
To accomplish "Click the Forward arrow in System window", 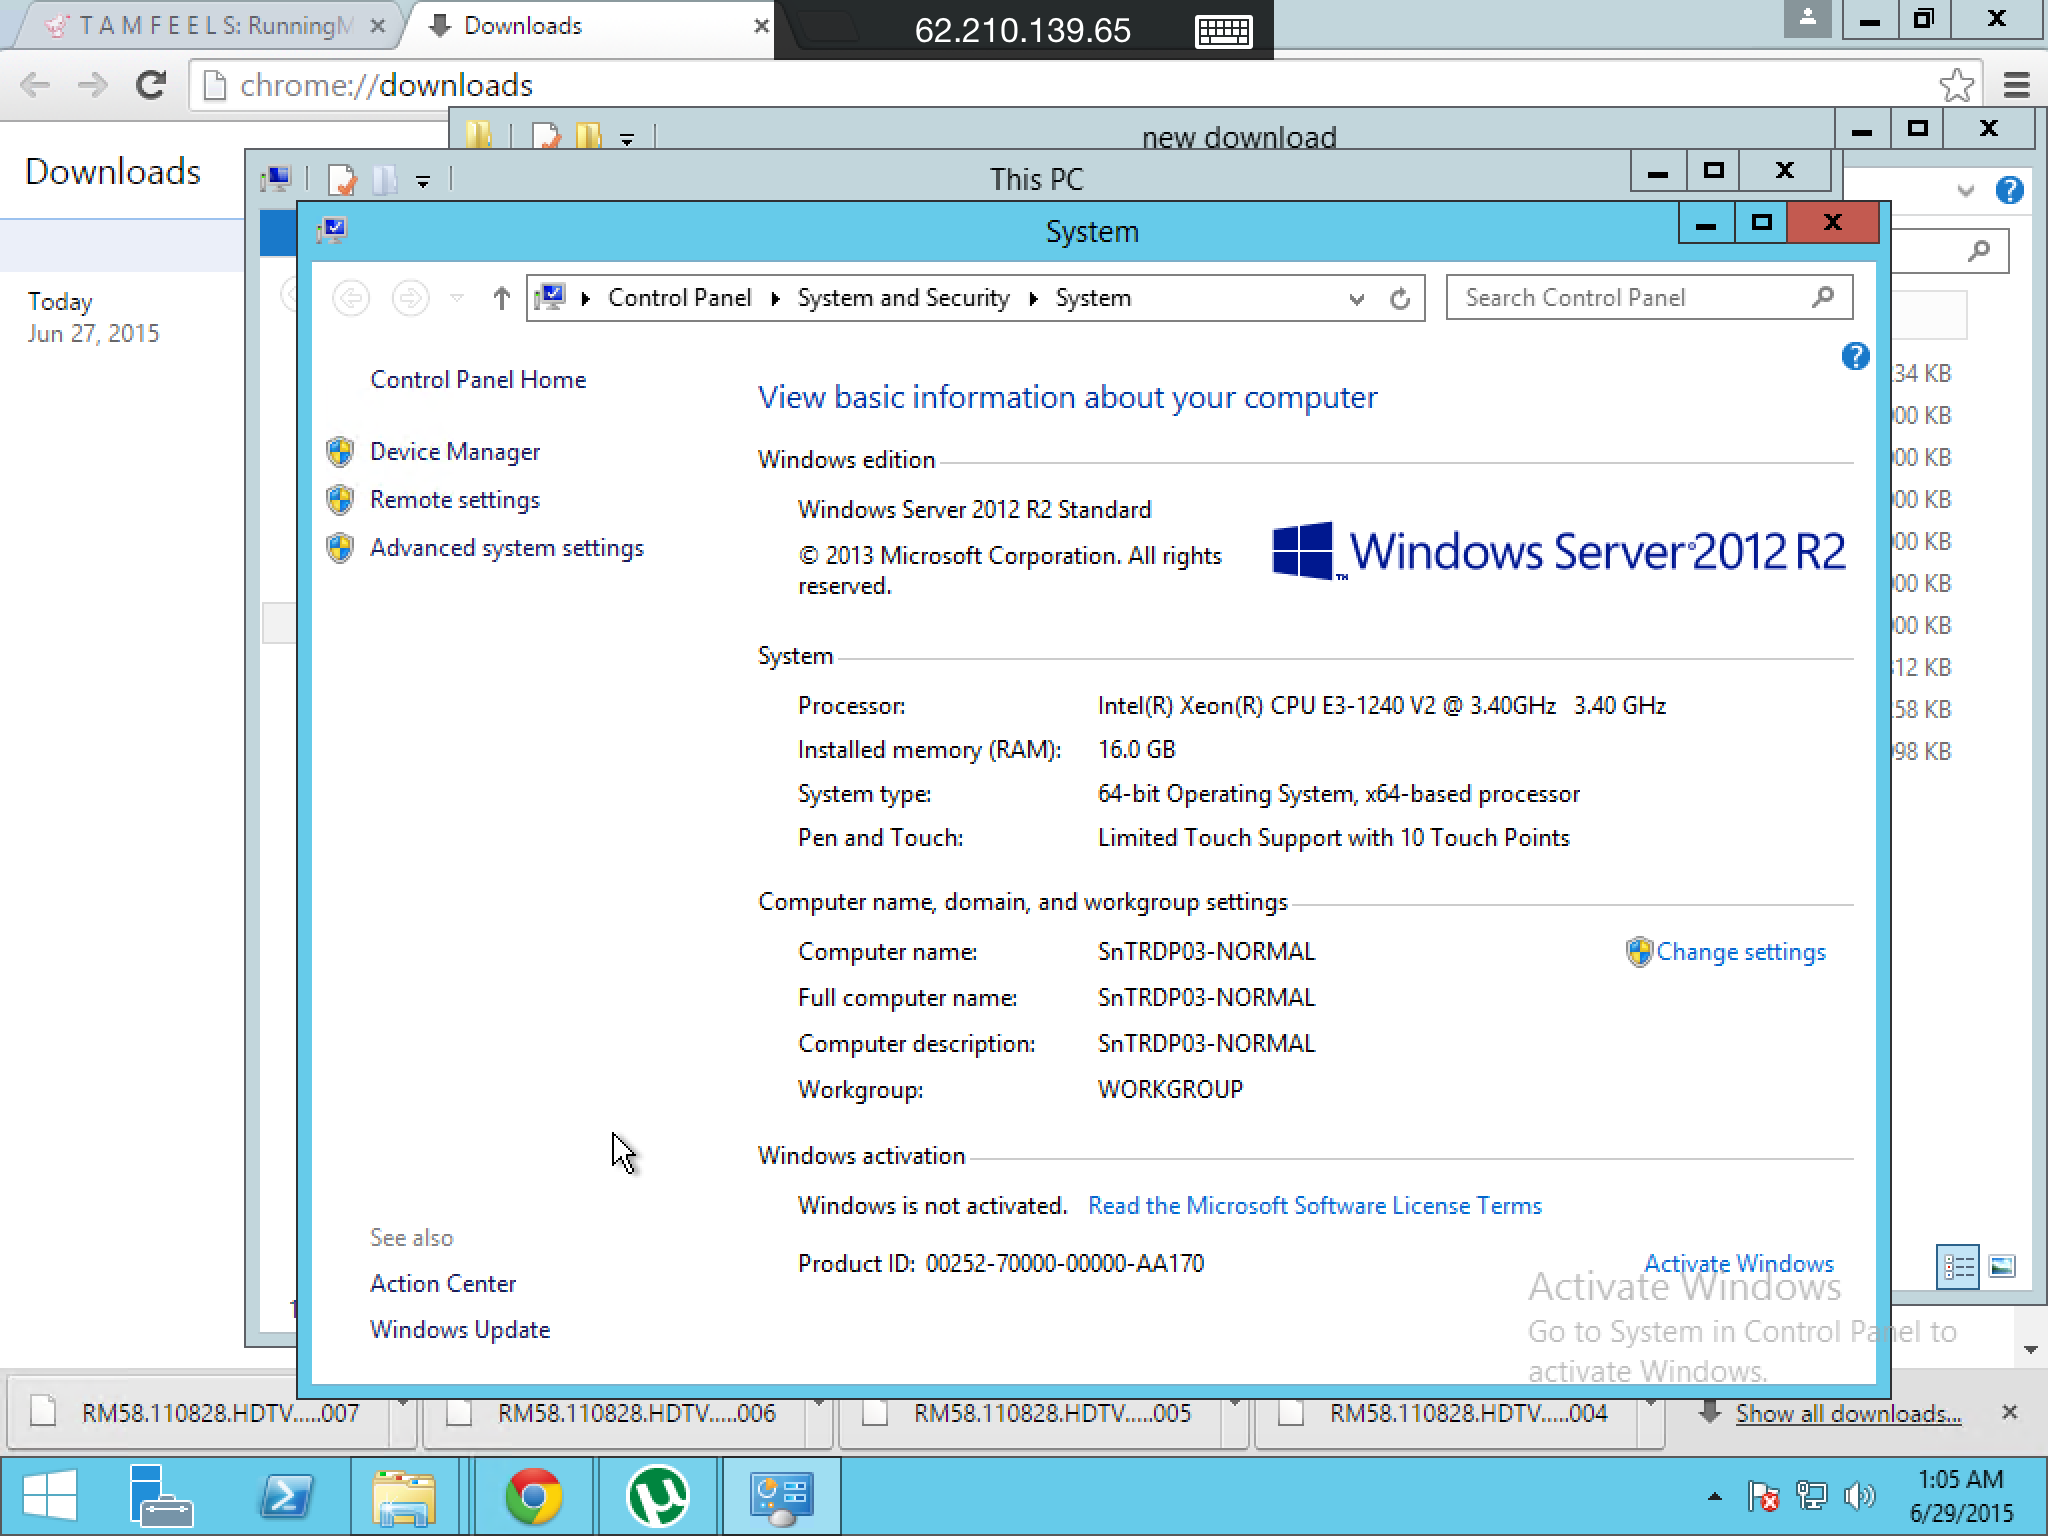I will pos(410,298).
